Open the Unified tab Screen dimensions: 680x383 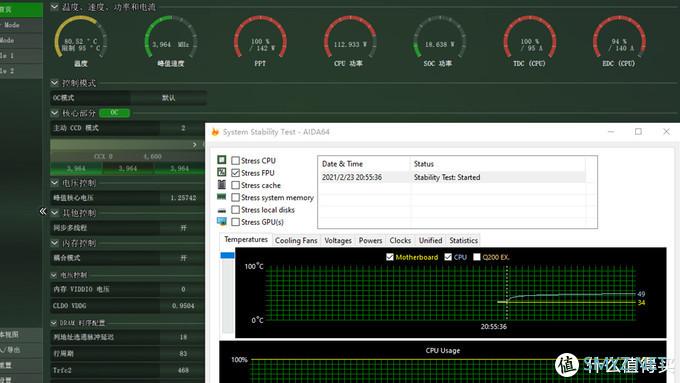pyautogui.click(x=430, y=240)
